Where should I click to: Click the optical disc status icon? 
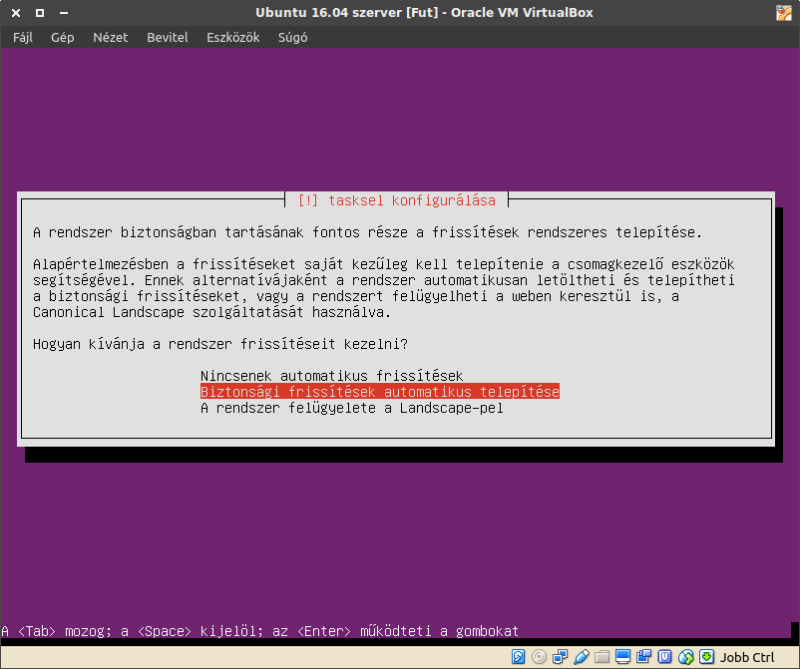tap(539, 656)
